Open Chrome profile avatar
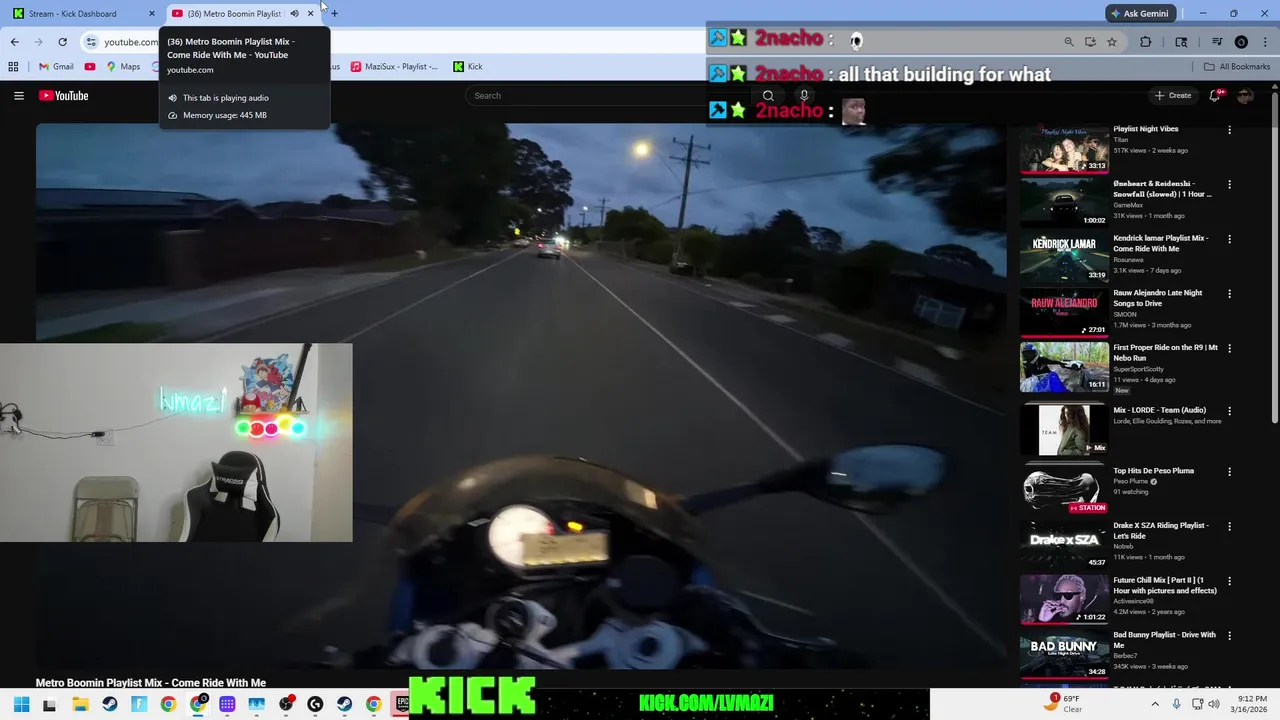Image resolution: width=1280 pixels, height=720 pixels. [1241, 42]
